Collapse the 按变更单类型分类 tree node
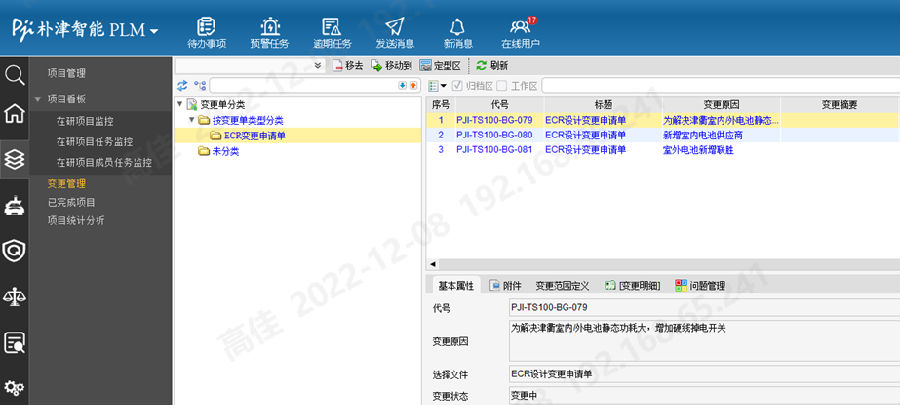This screenshot has width=900, height=405. point(192,120)
